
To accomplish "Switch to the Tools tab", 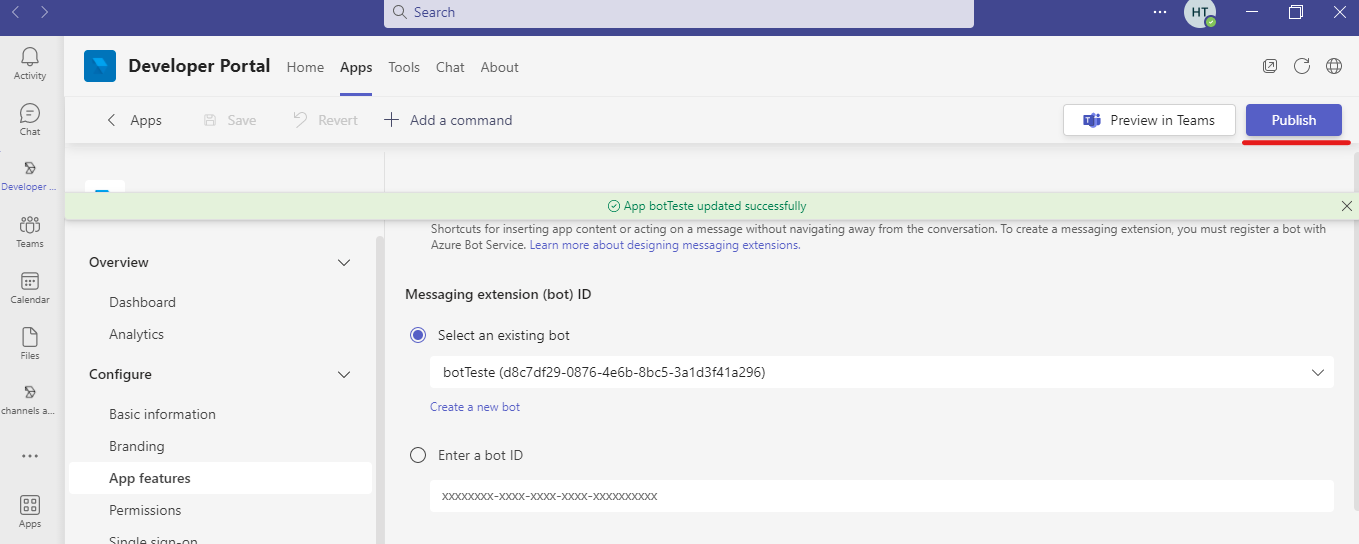I will coord(404,67).
